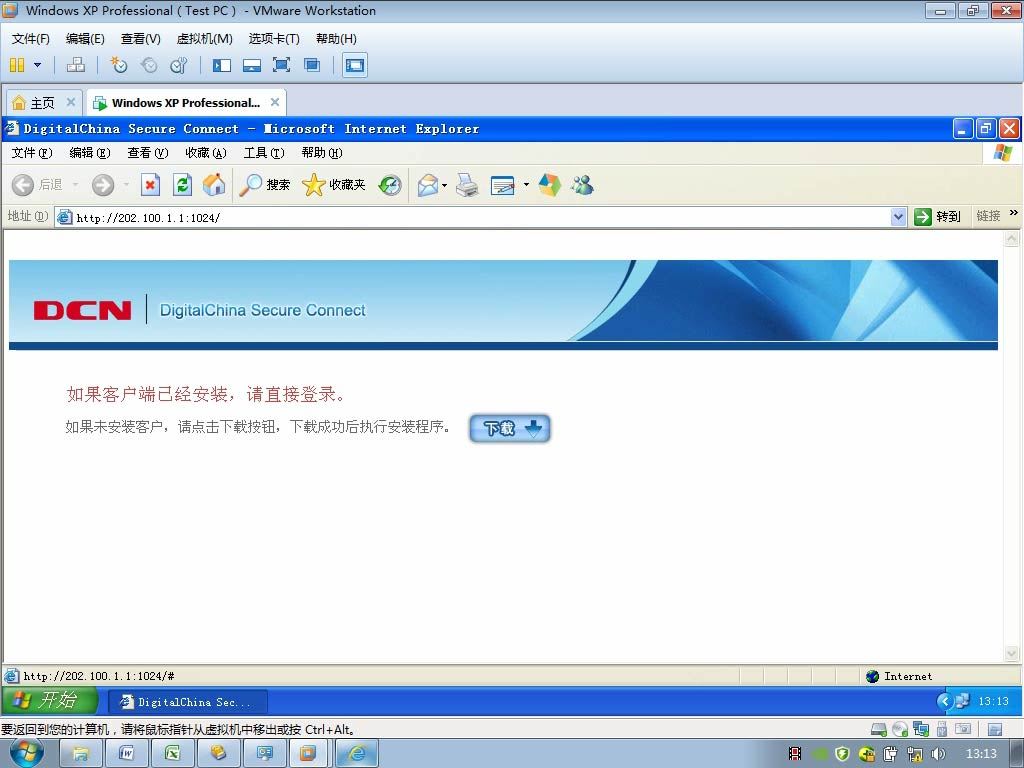Click the Windows 7 Start orb

(27, 753)
